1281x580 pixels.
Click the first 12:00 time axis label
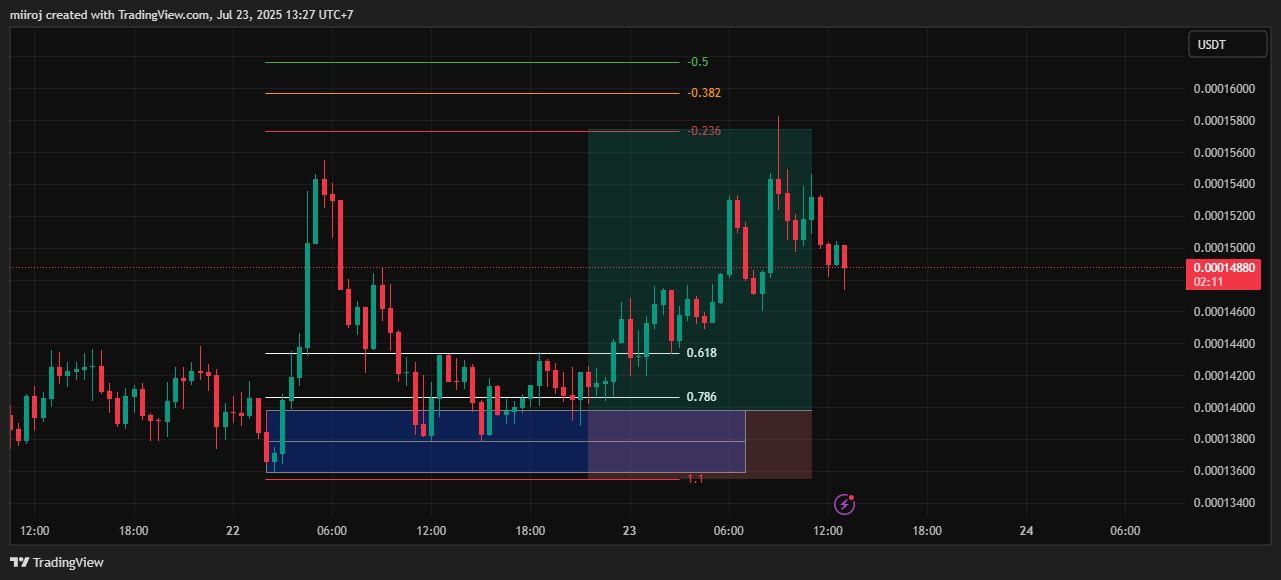[35, 531]
